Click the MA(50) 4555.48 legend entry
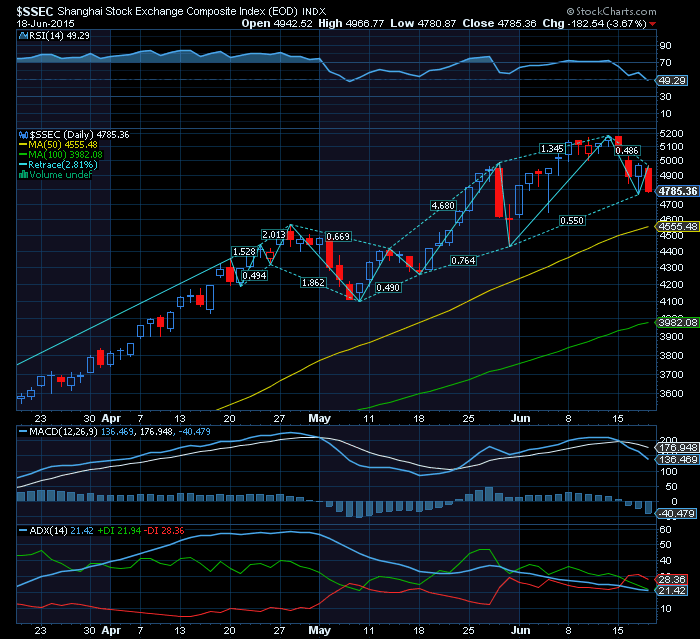700x639 pixels. [x=58, y=145]
